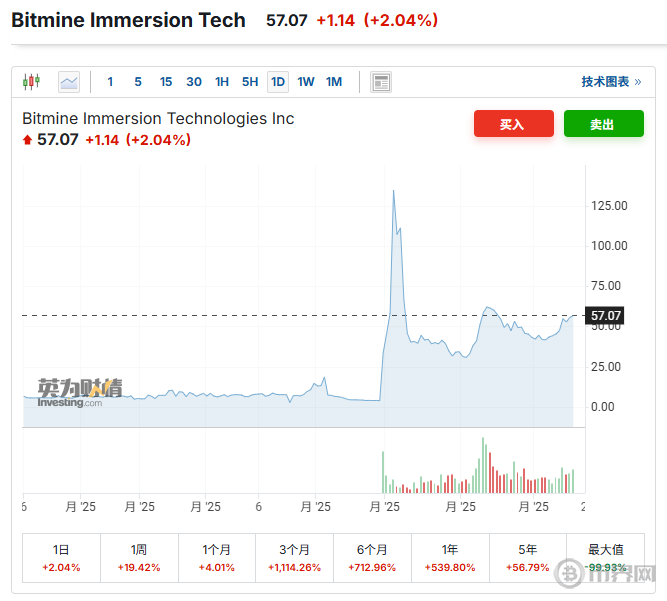
Task: Switch to area chart type
Action: 68,82
